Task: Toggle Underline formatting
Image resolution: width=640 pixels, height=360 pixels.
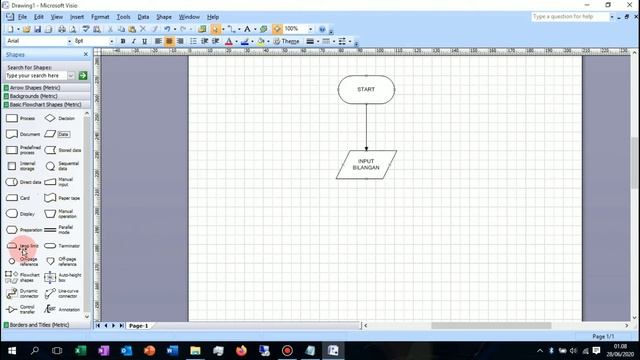Action: (x=144, y=41)
